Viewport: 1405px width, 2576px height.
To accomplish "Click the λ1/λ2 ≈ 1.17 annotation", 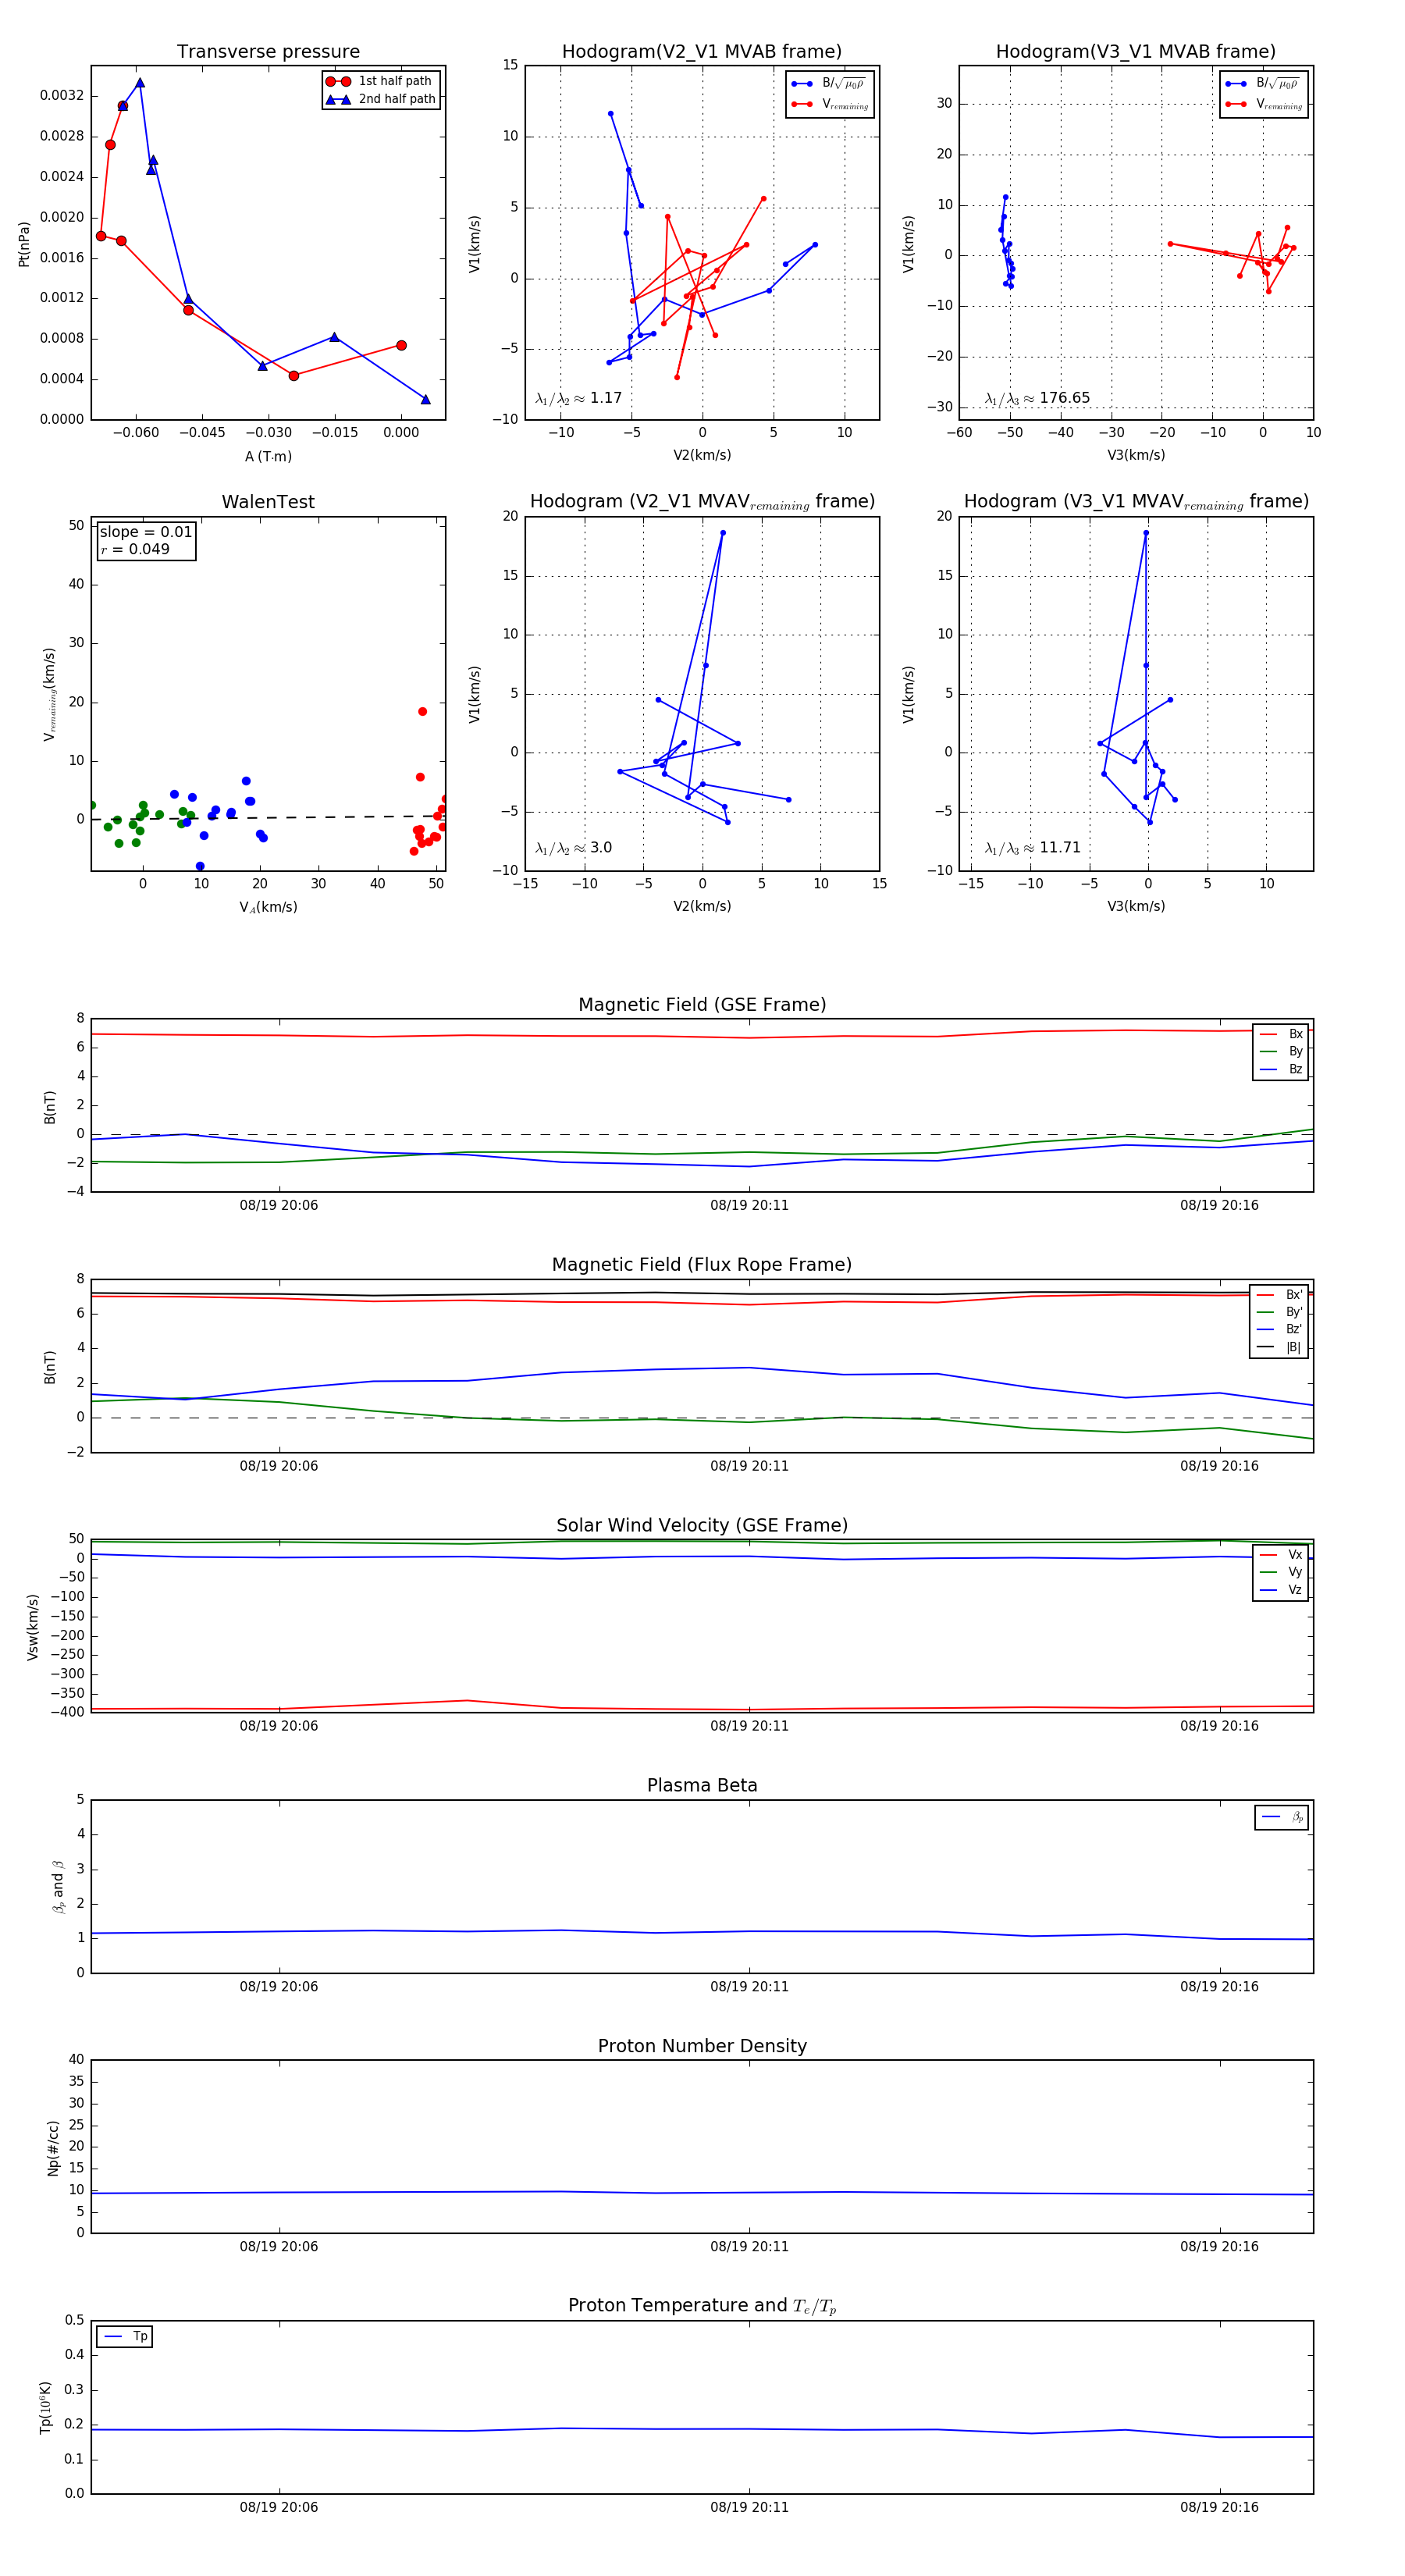I will (x=578, y=398).
